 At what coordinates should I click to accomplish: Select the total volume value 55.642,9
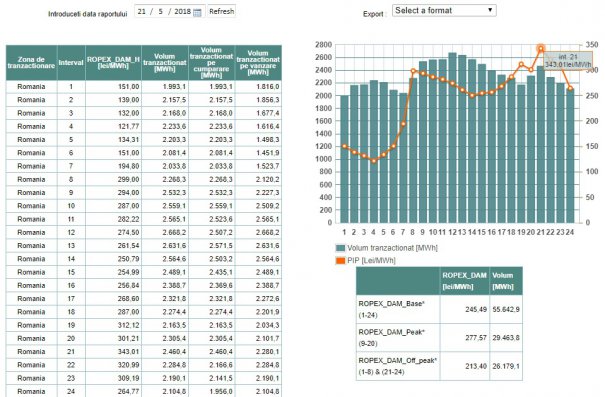506,309
